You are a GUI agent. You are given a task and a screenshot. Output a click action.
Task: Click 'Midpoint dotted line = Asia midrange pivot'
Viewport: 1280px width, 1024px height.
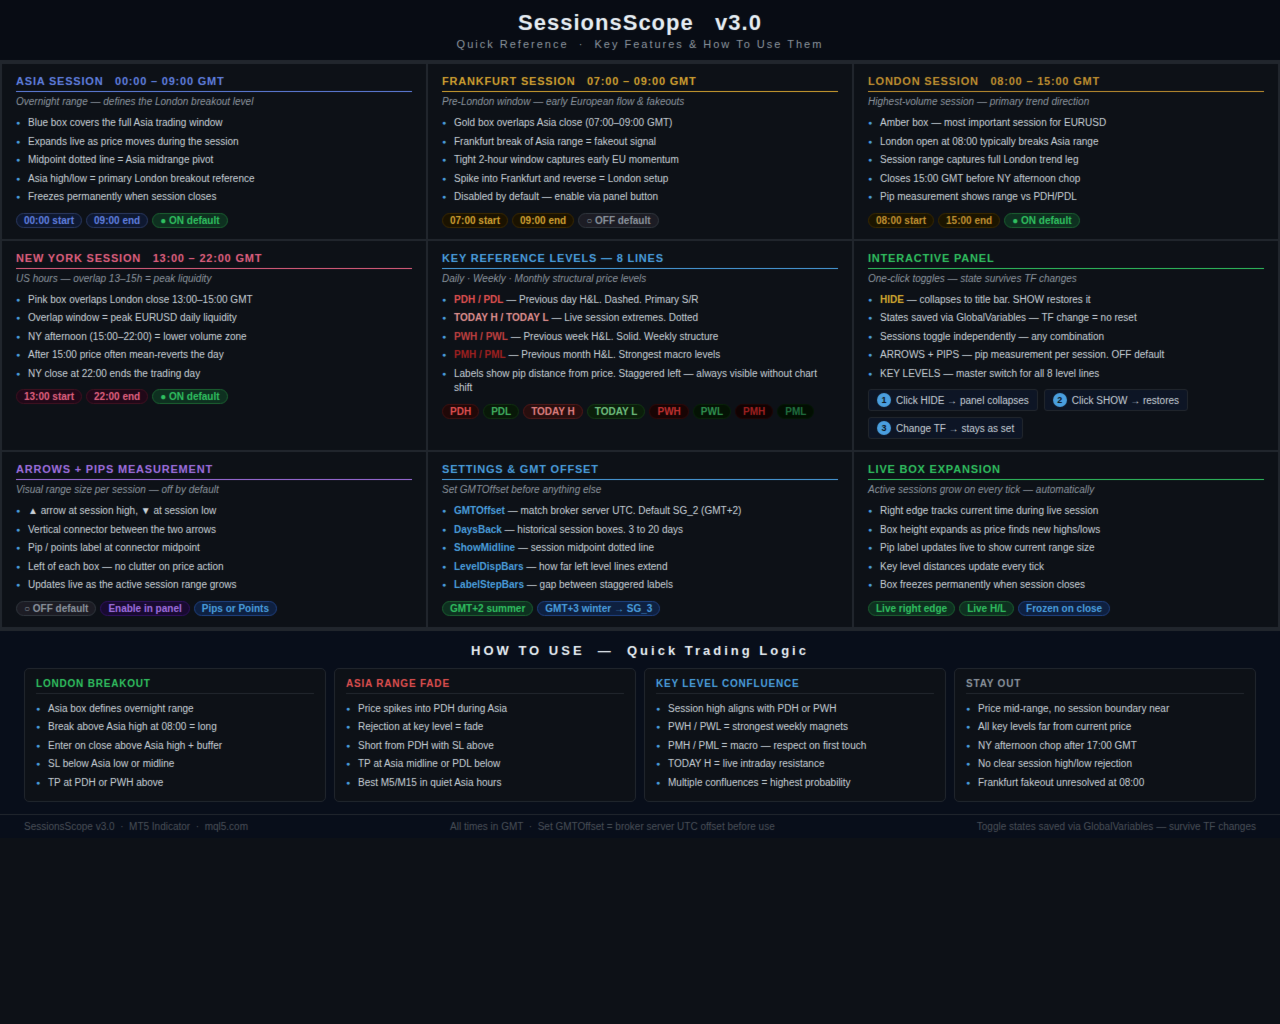coord(121,159)
